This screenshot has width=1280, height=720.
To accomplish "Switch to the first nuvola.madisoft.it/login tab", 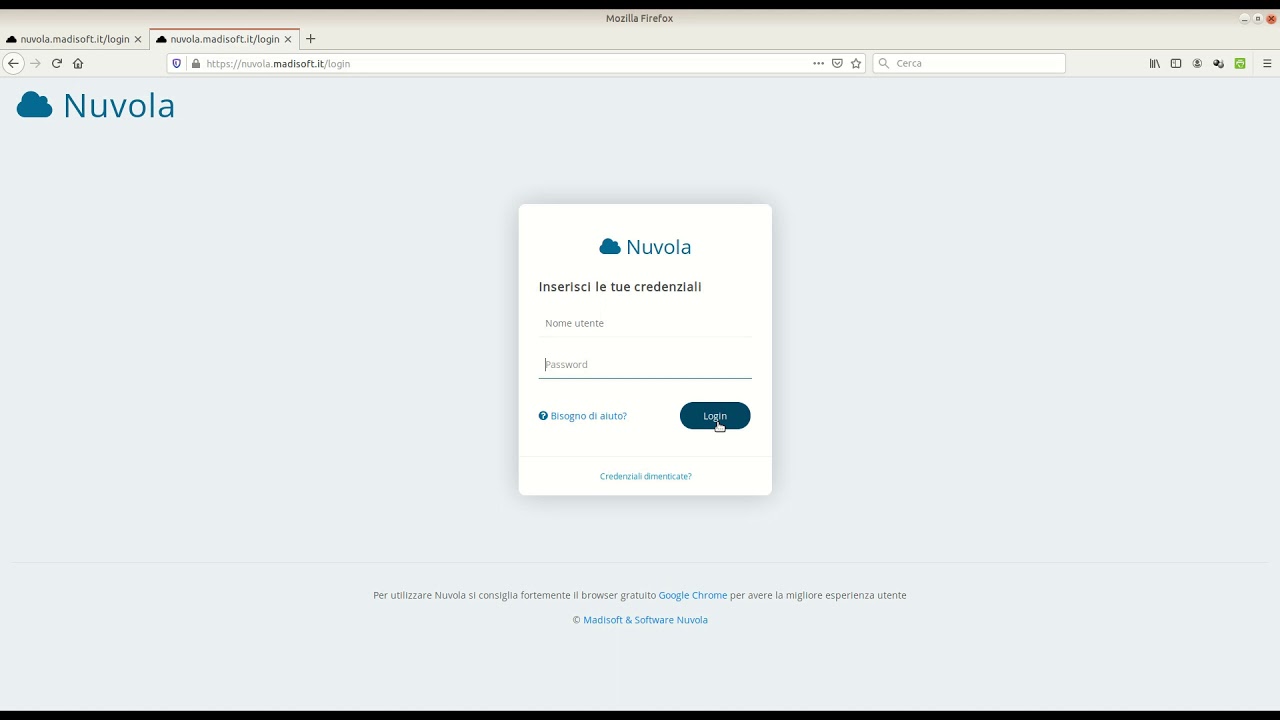I will pyautogui.click(x=75, y=39).
